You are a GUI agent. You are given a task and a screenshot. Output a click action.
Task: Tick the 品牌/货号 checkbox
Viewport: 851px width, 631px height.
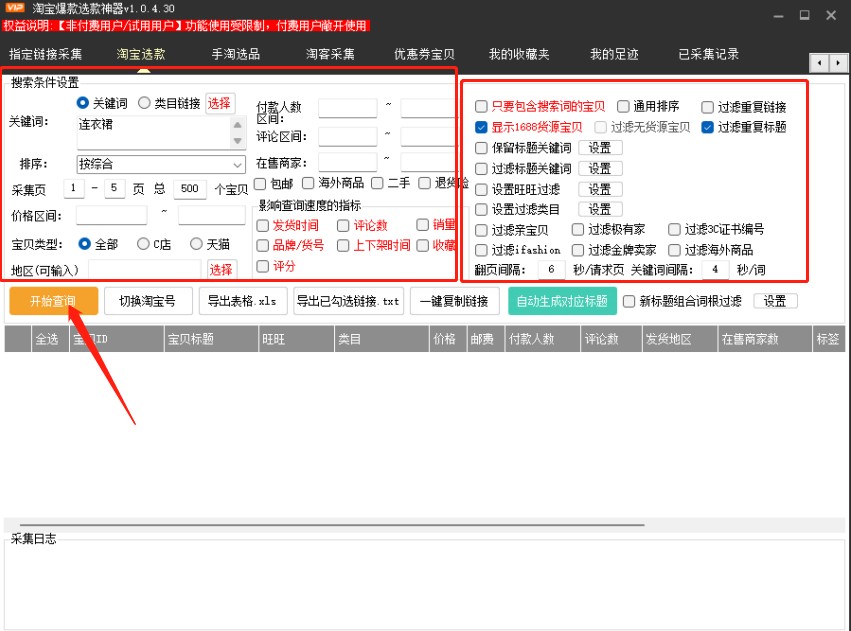(x=263, y=246)
